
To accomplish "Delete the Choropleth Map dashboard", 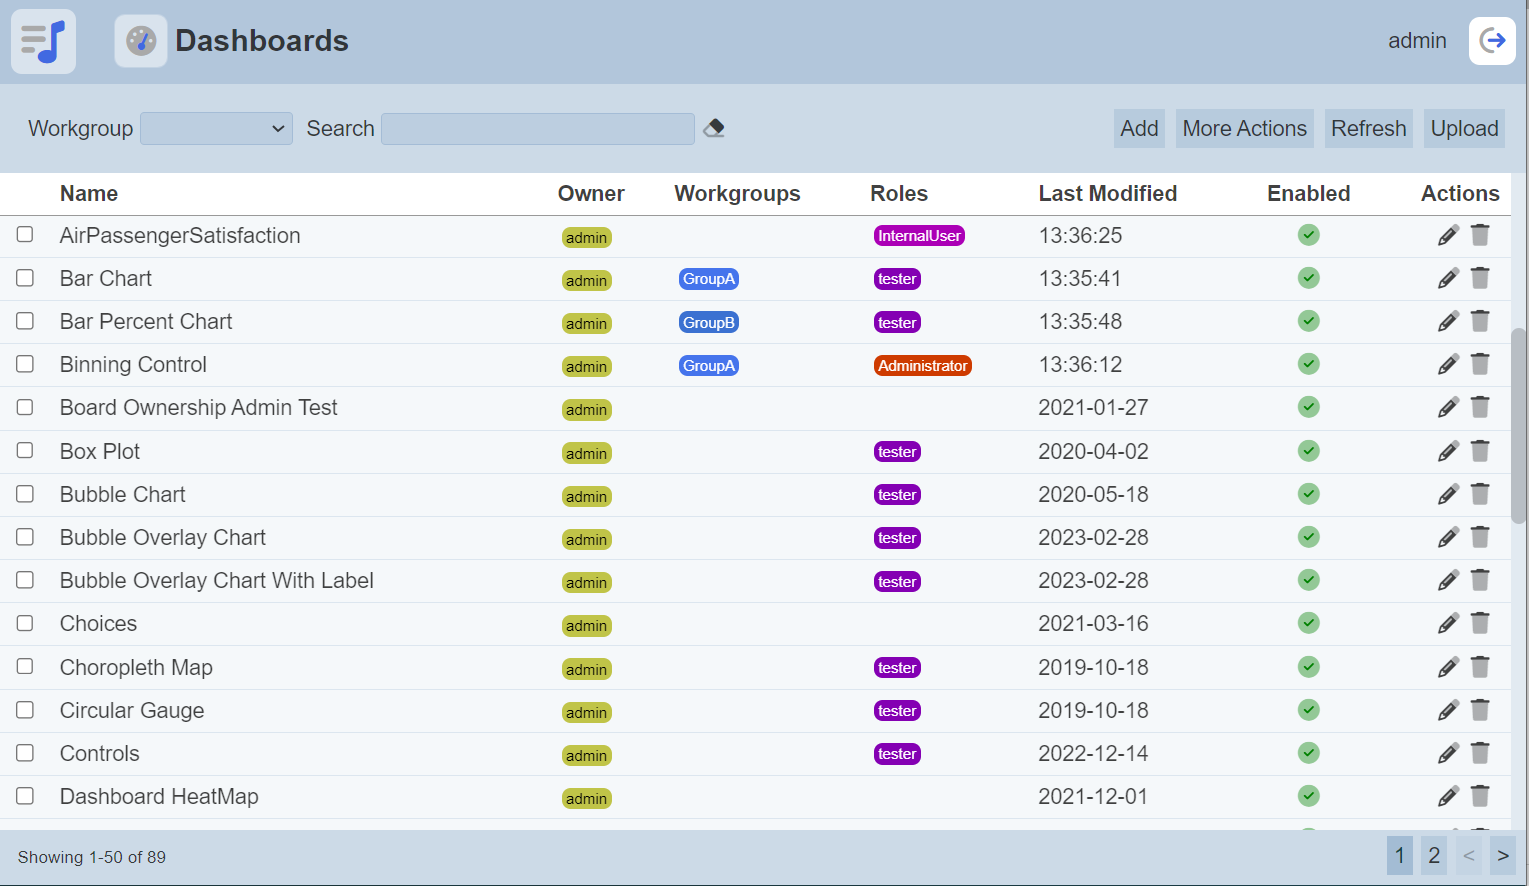I will (1480, 667).
